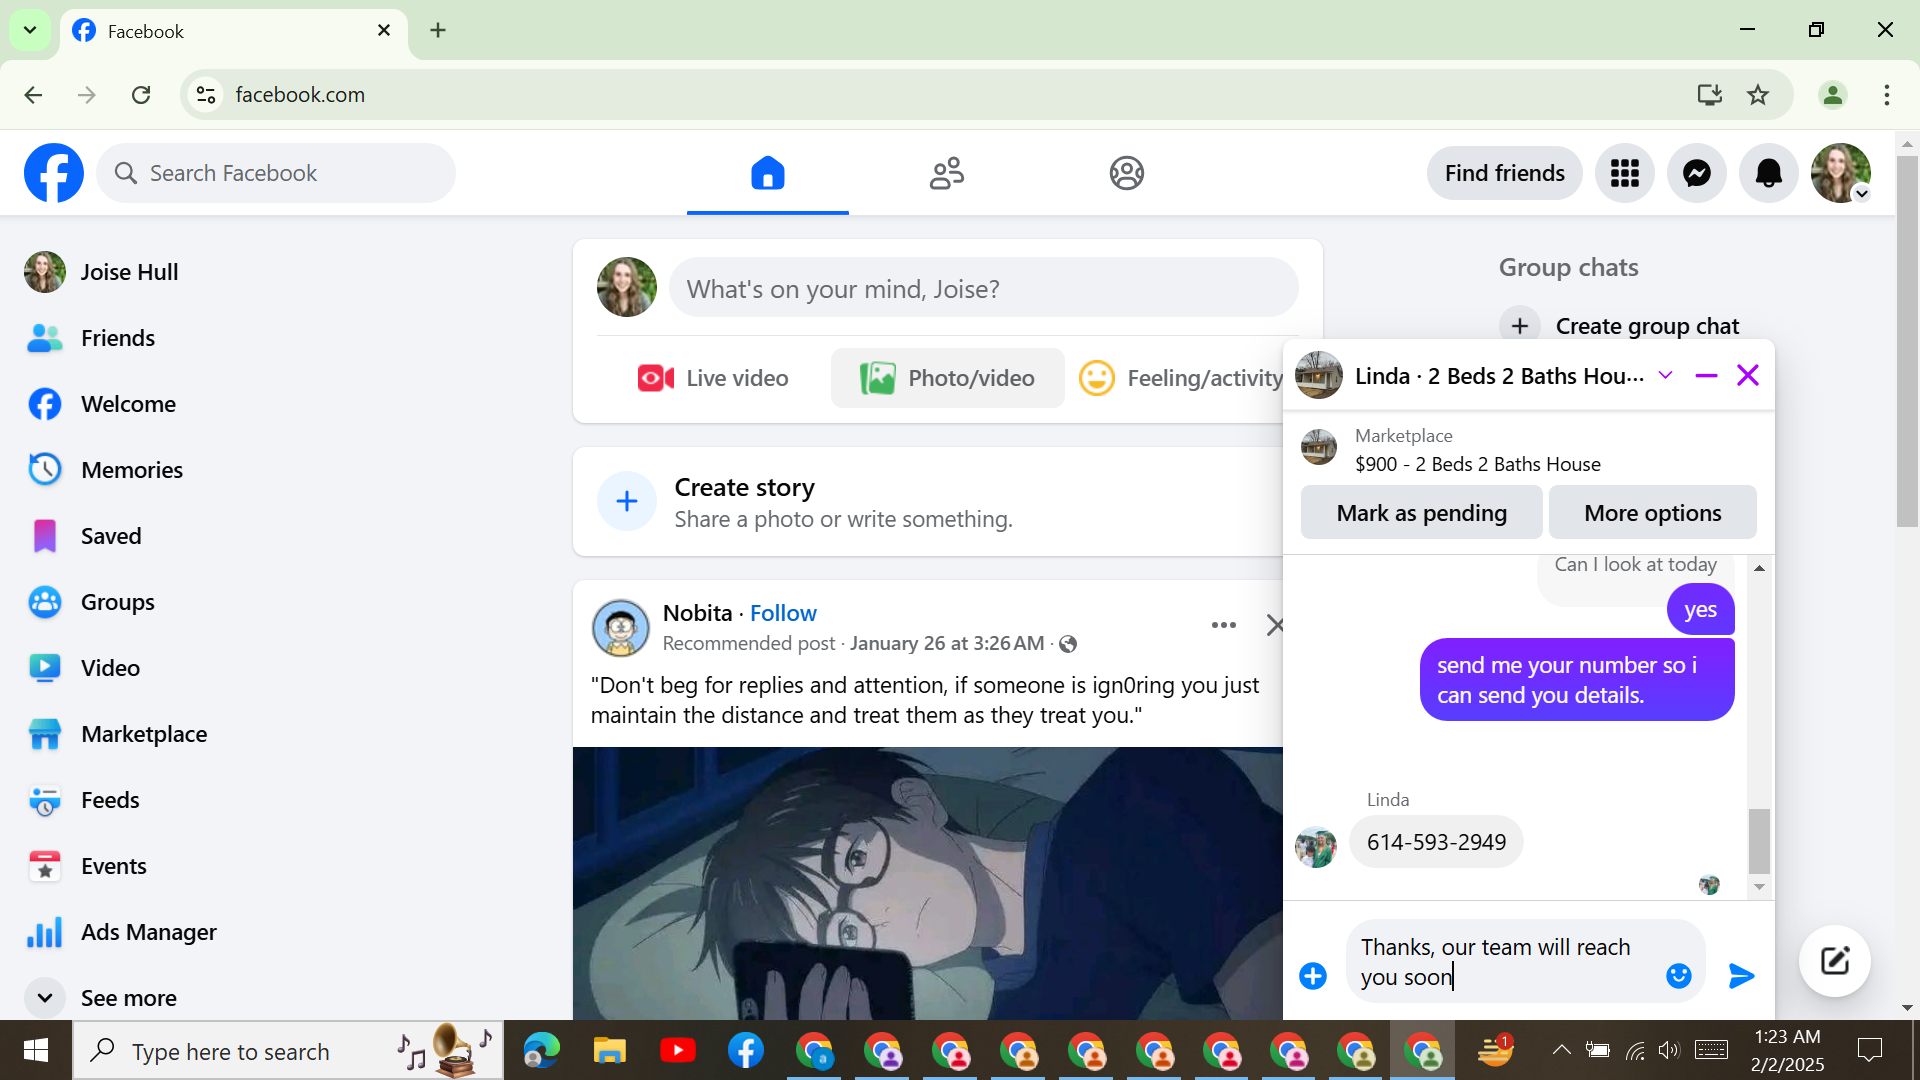Viewport: 1920px width, 1080px height.
Task: Send the typed chat message
Action: coord(1741,976)
